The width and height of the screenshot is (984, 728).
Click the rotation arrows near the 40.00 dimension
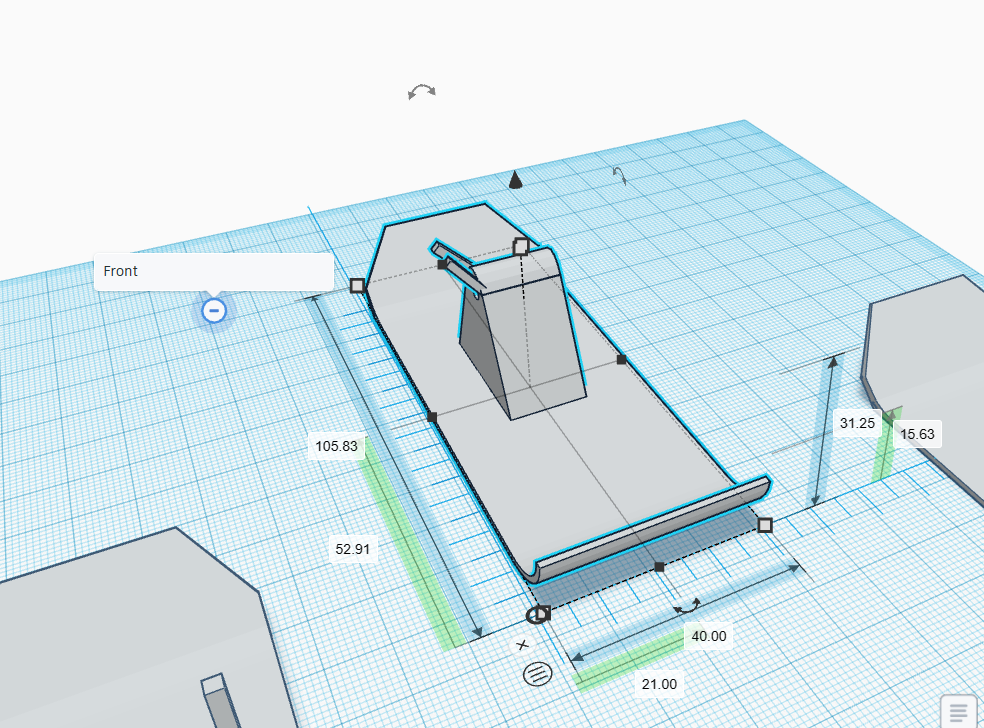click(686, 606)
